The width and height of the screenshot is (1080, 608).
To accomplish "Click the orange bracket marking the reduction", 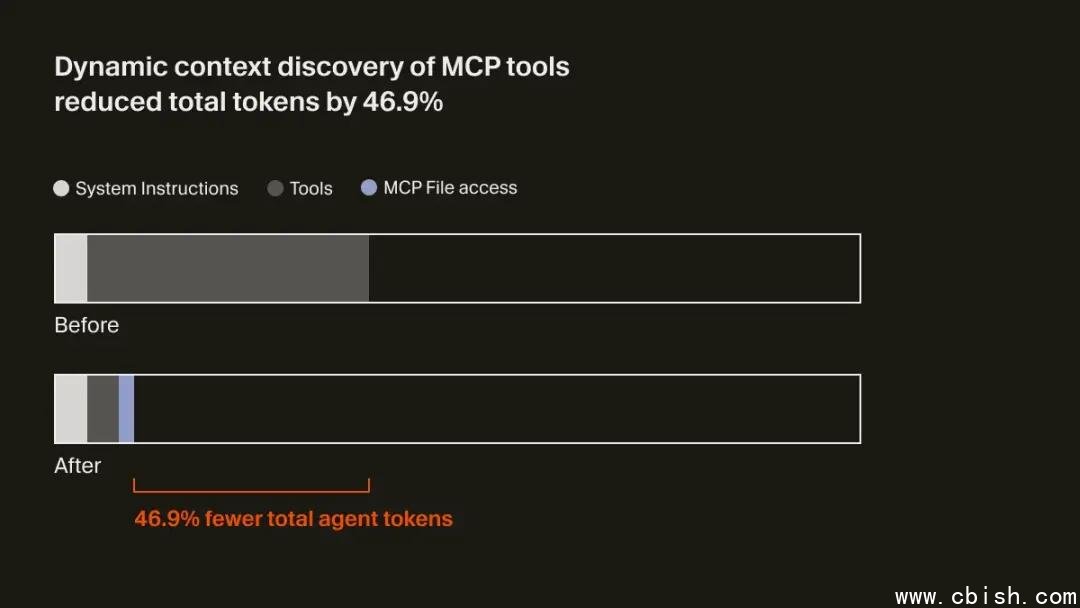I will [x=251, y=490].
